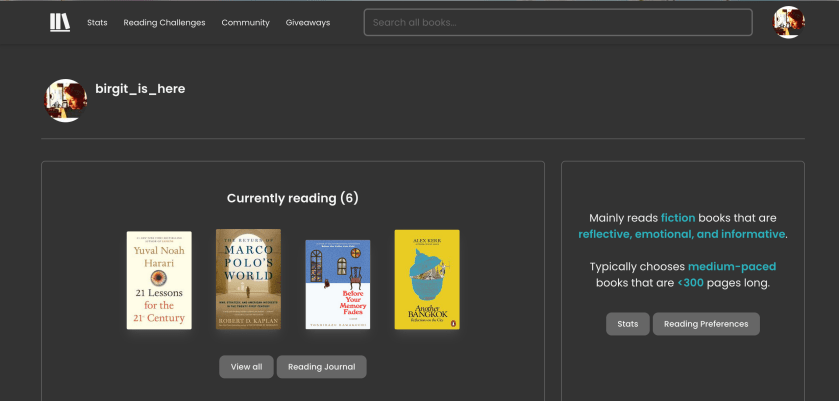This screenshot has width=839, height=401.
Task: Open the Before Your Memory Fades book cover
Action: [337, 284]
